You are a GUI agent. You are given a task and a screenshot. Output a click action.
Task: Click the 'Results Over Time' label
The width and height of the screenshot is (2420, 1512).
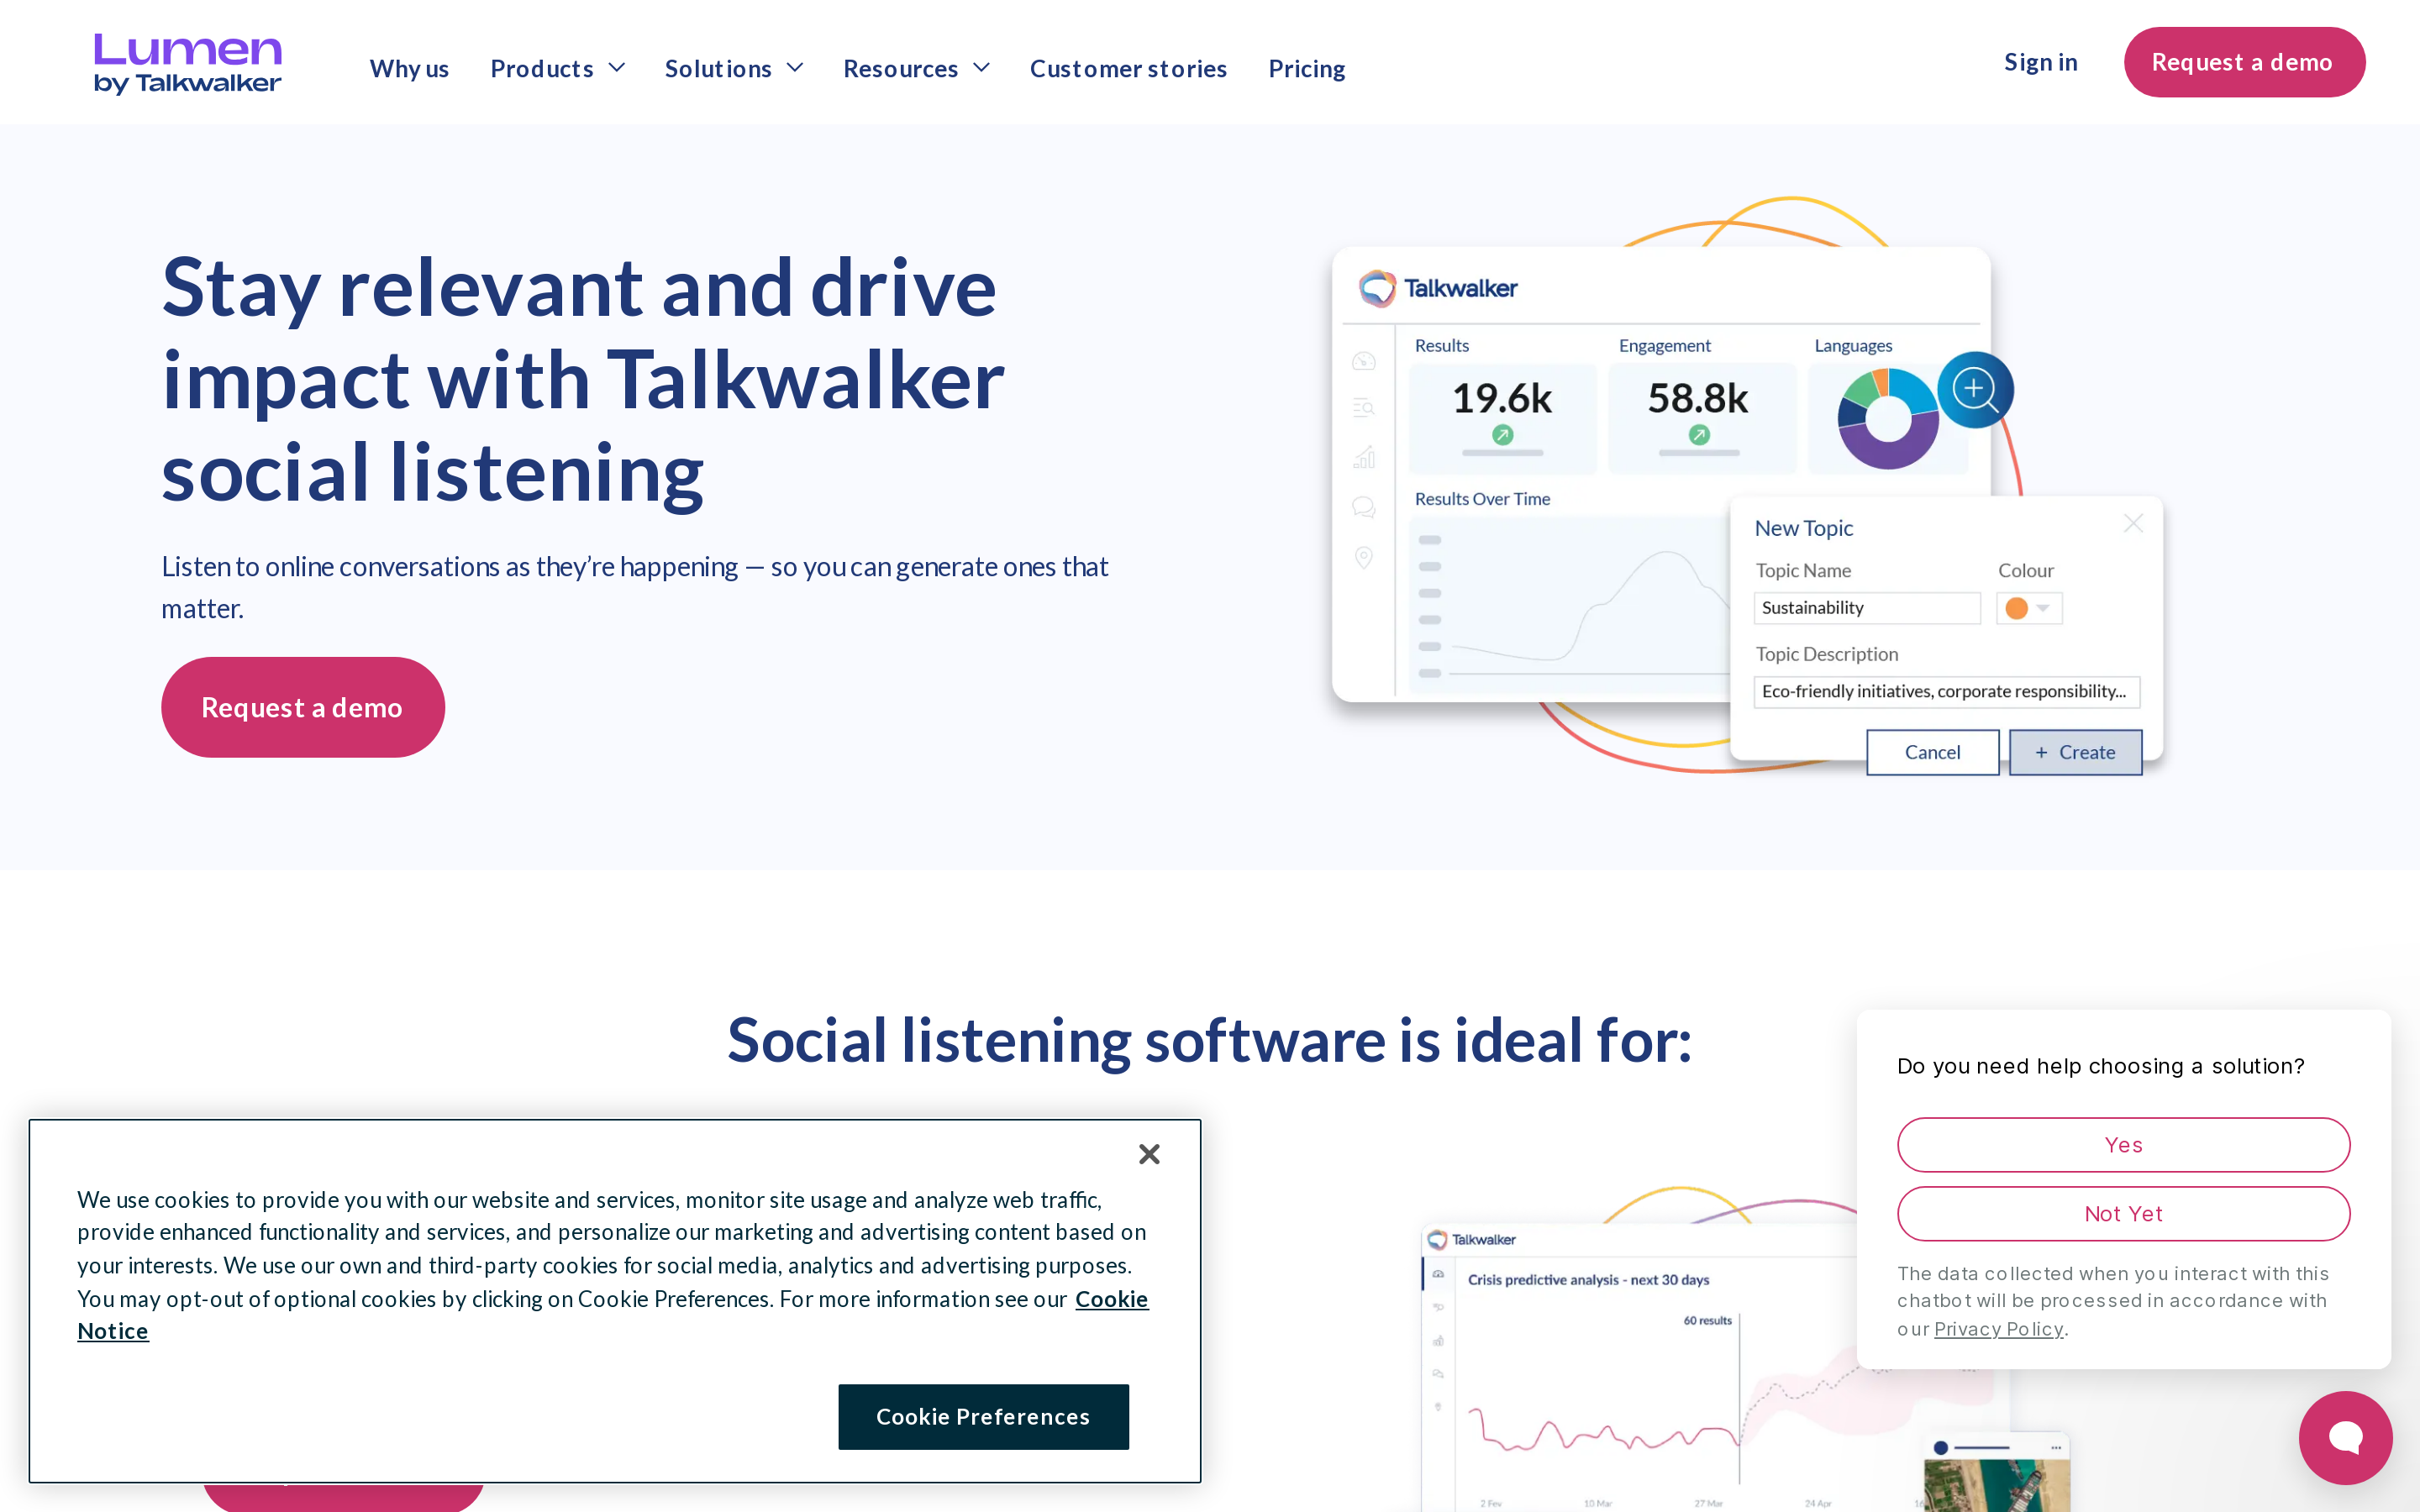pos(1482,499)
